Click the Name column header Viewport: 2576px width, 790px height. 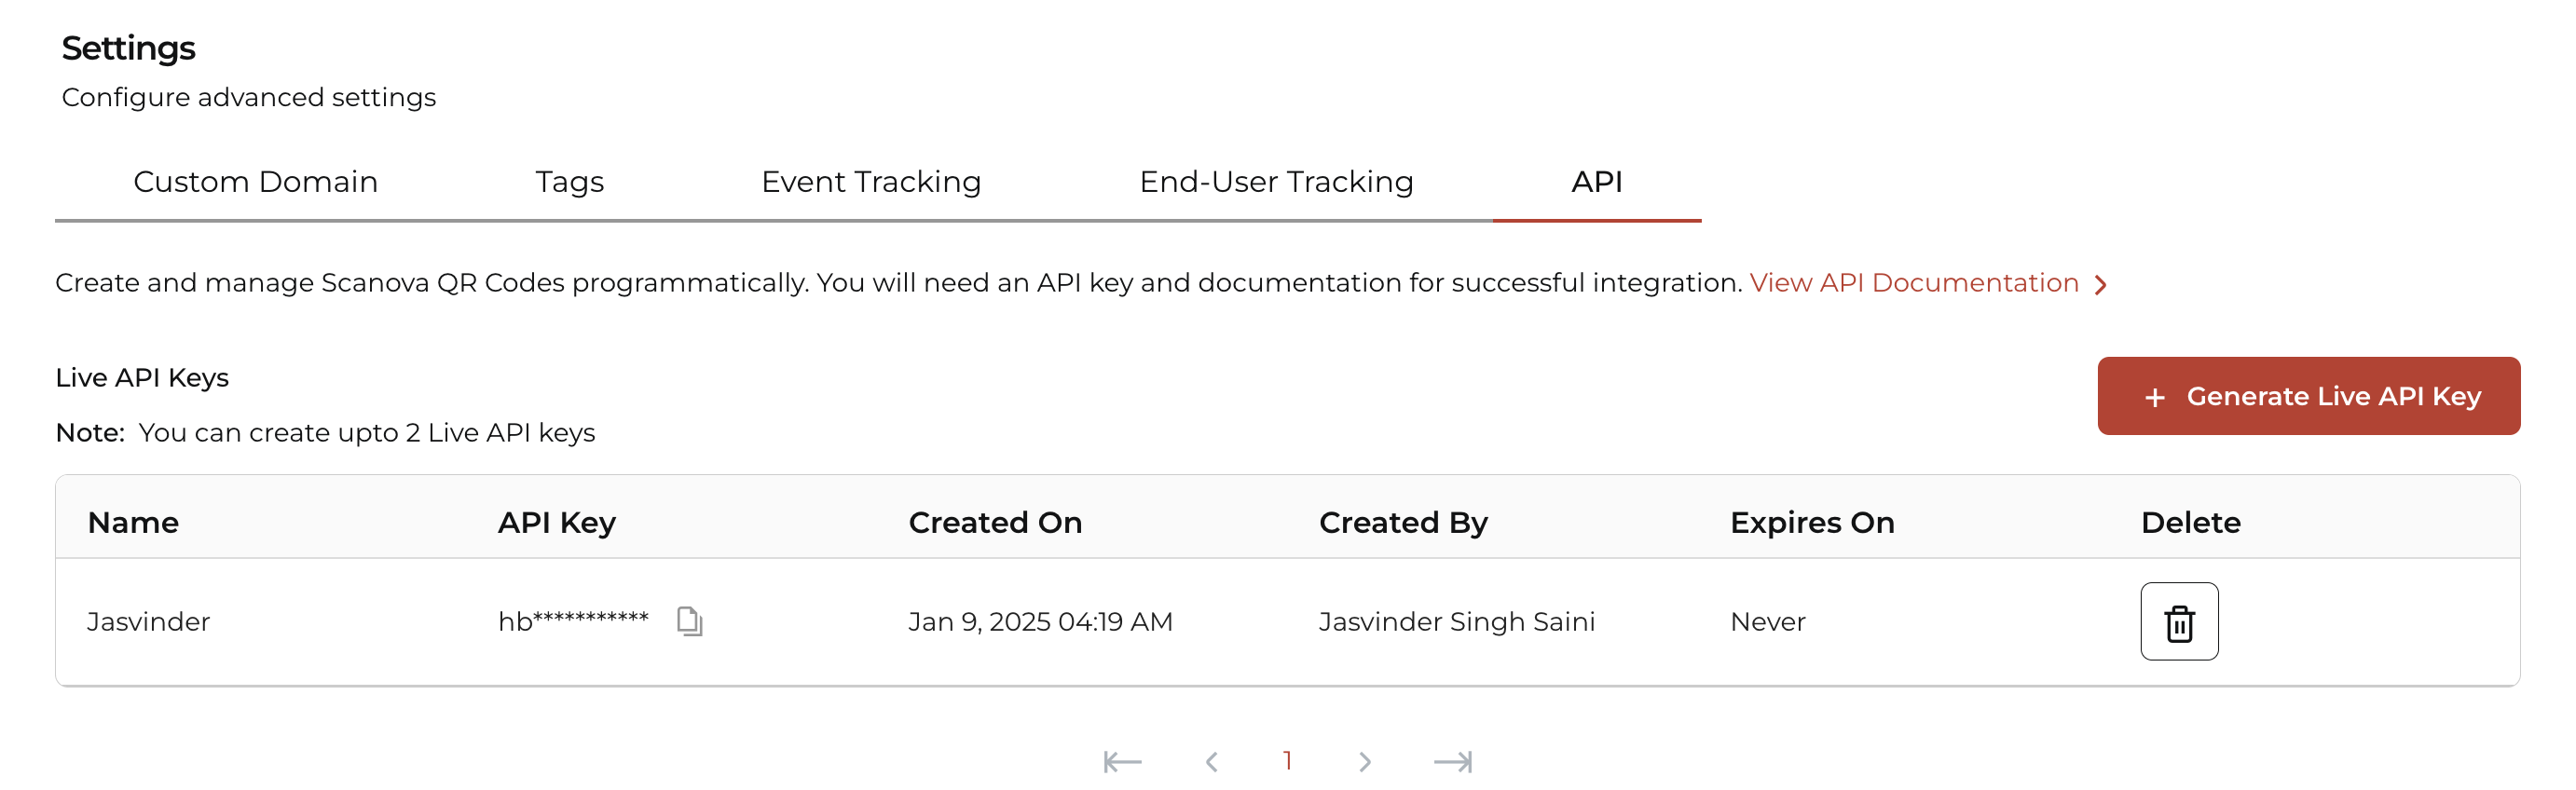(133, 523)
